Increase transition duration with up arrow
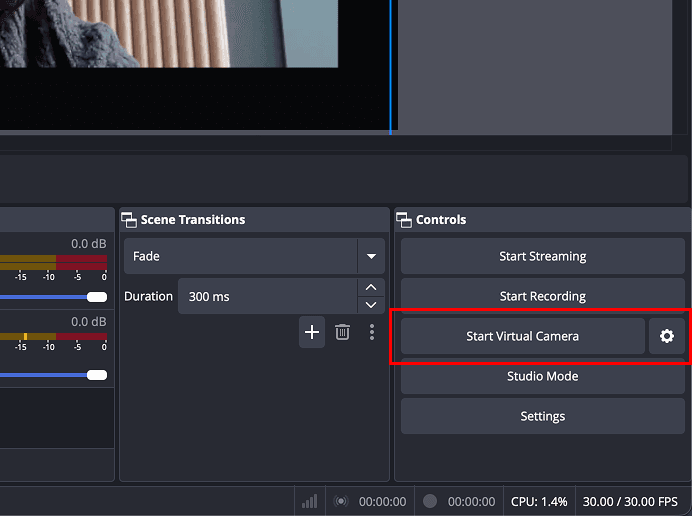The image size is (692, 516). point(371,287)
